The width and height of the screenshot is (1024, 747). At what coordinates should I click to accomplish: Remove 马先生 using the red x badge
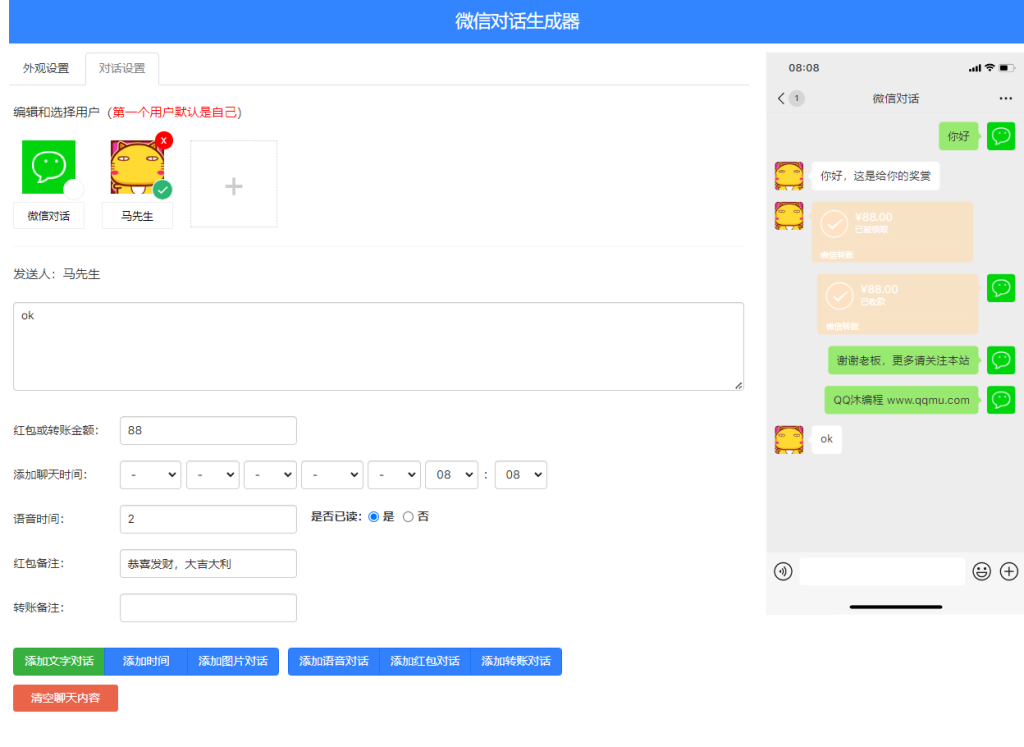point(162,141)
